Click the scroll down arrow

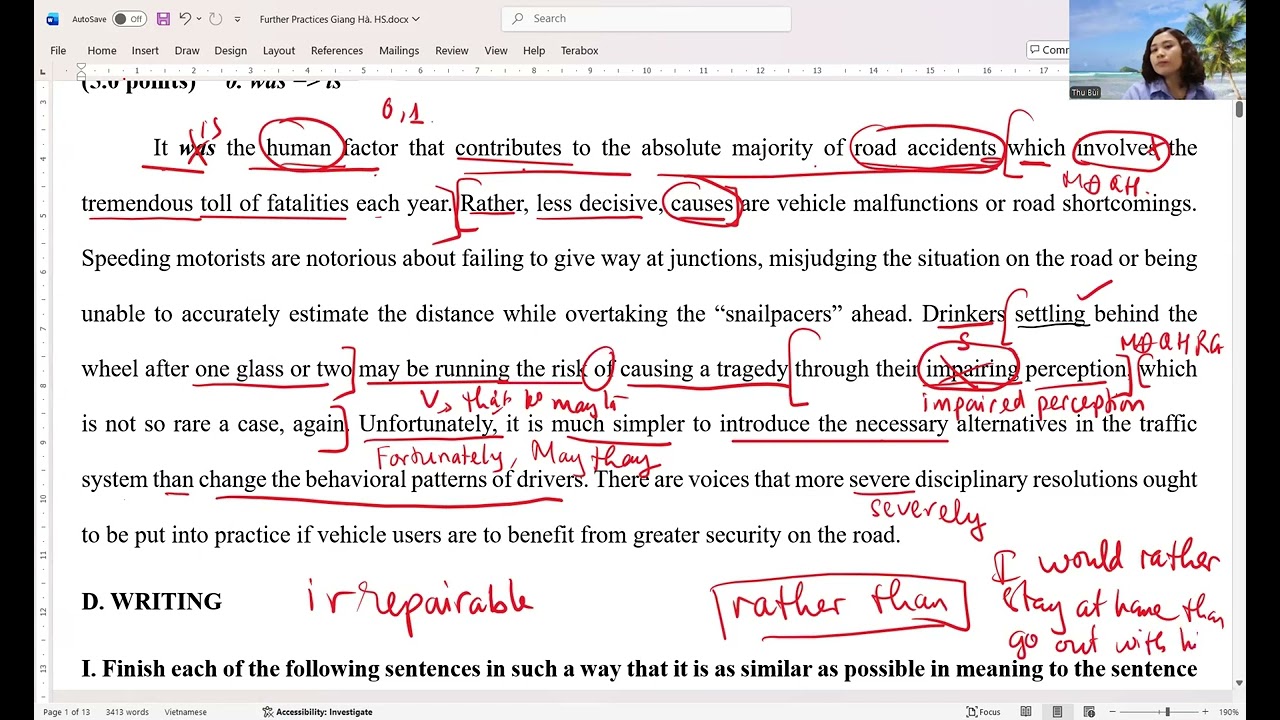pyautogui.click(x=1240, y=683)
